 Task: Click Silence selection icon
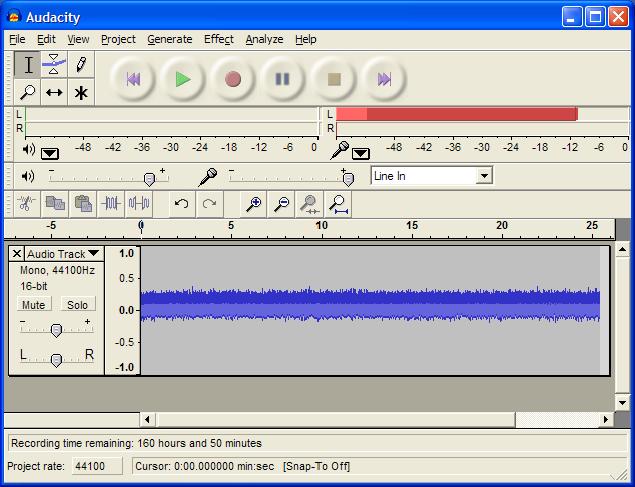point(139,203)
